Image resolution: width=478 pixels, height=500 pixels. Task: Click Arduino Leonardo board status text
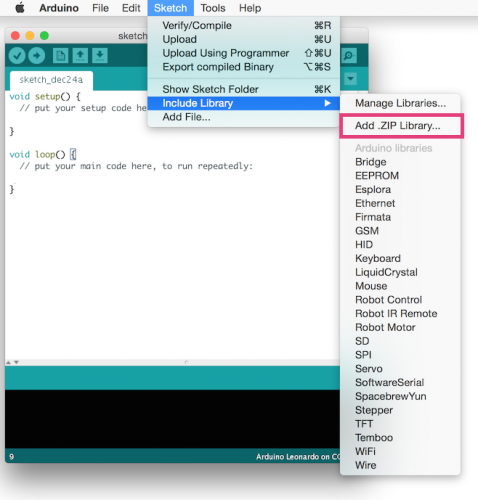pyautogui.click(x=298, y=457)
